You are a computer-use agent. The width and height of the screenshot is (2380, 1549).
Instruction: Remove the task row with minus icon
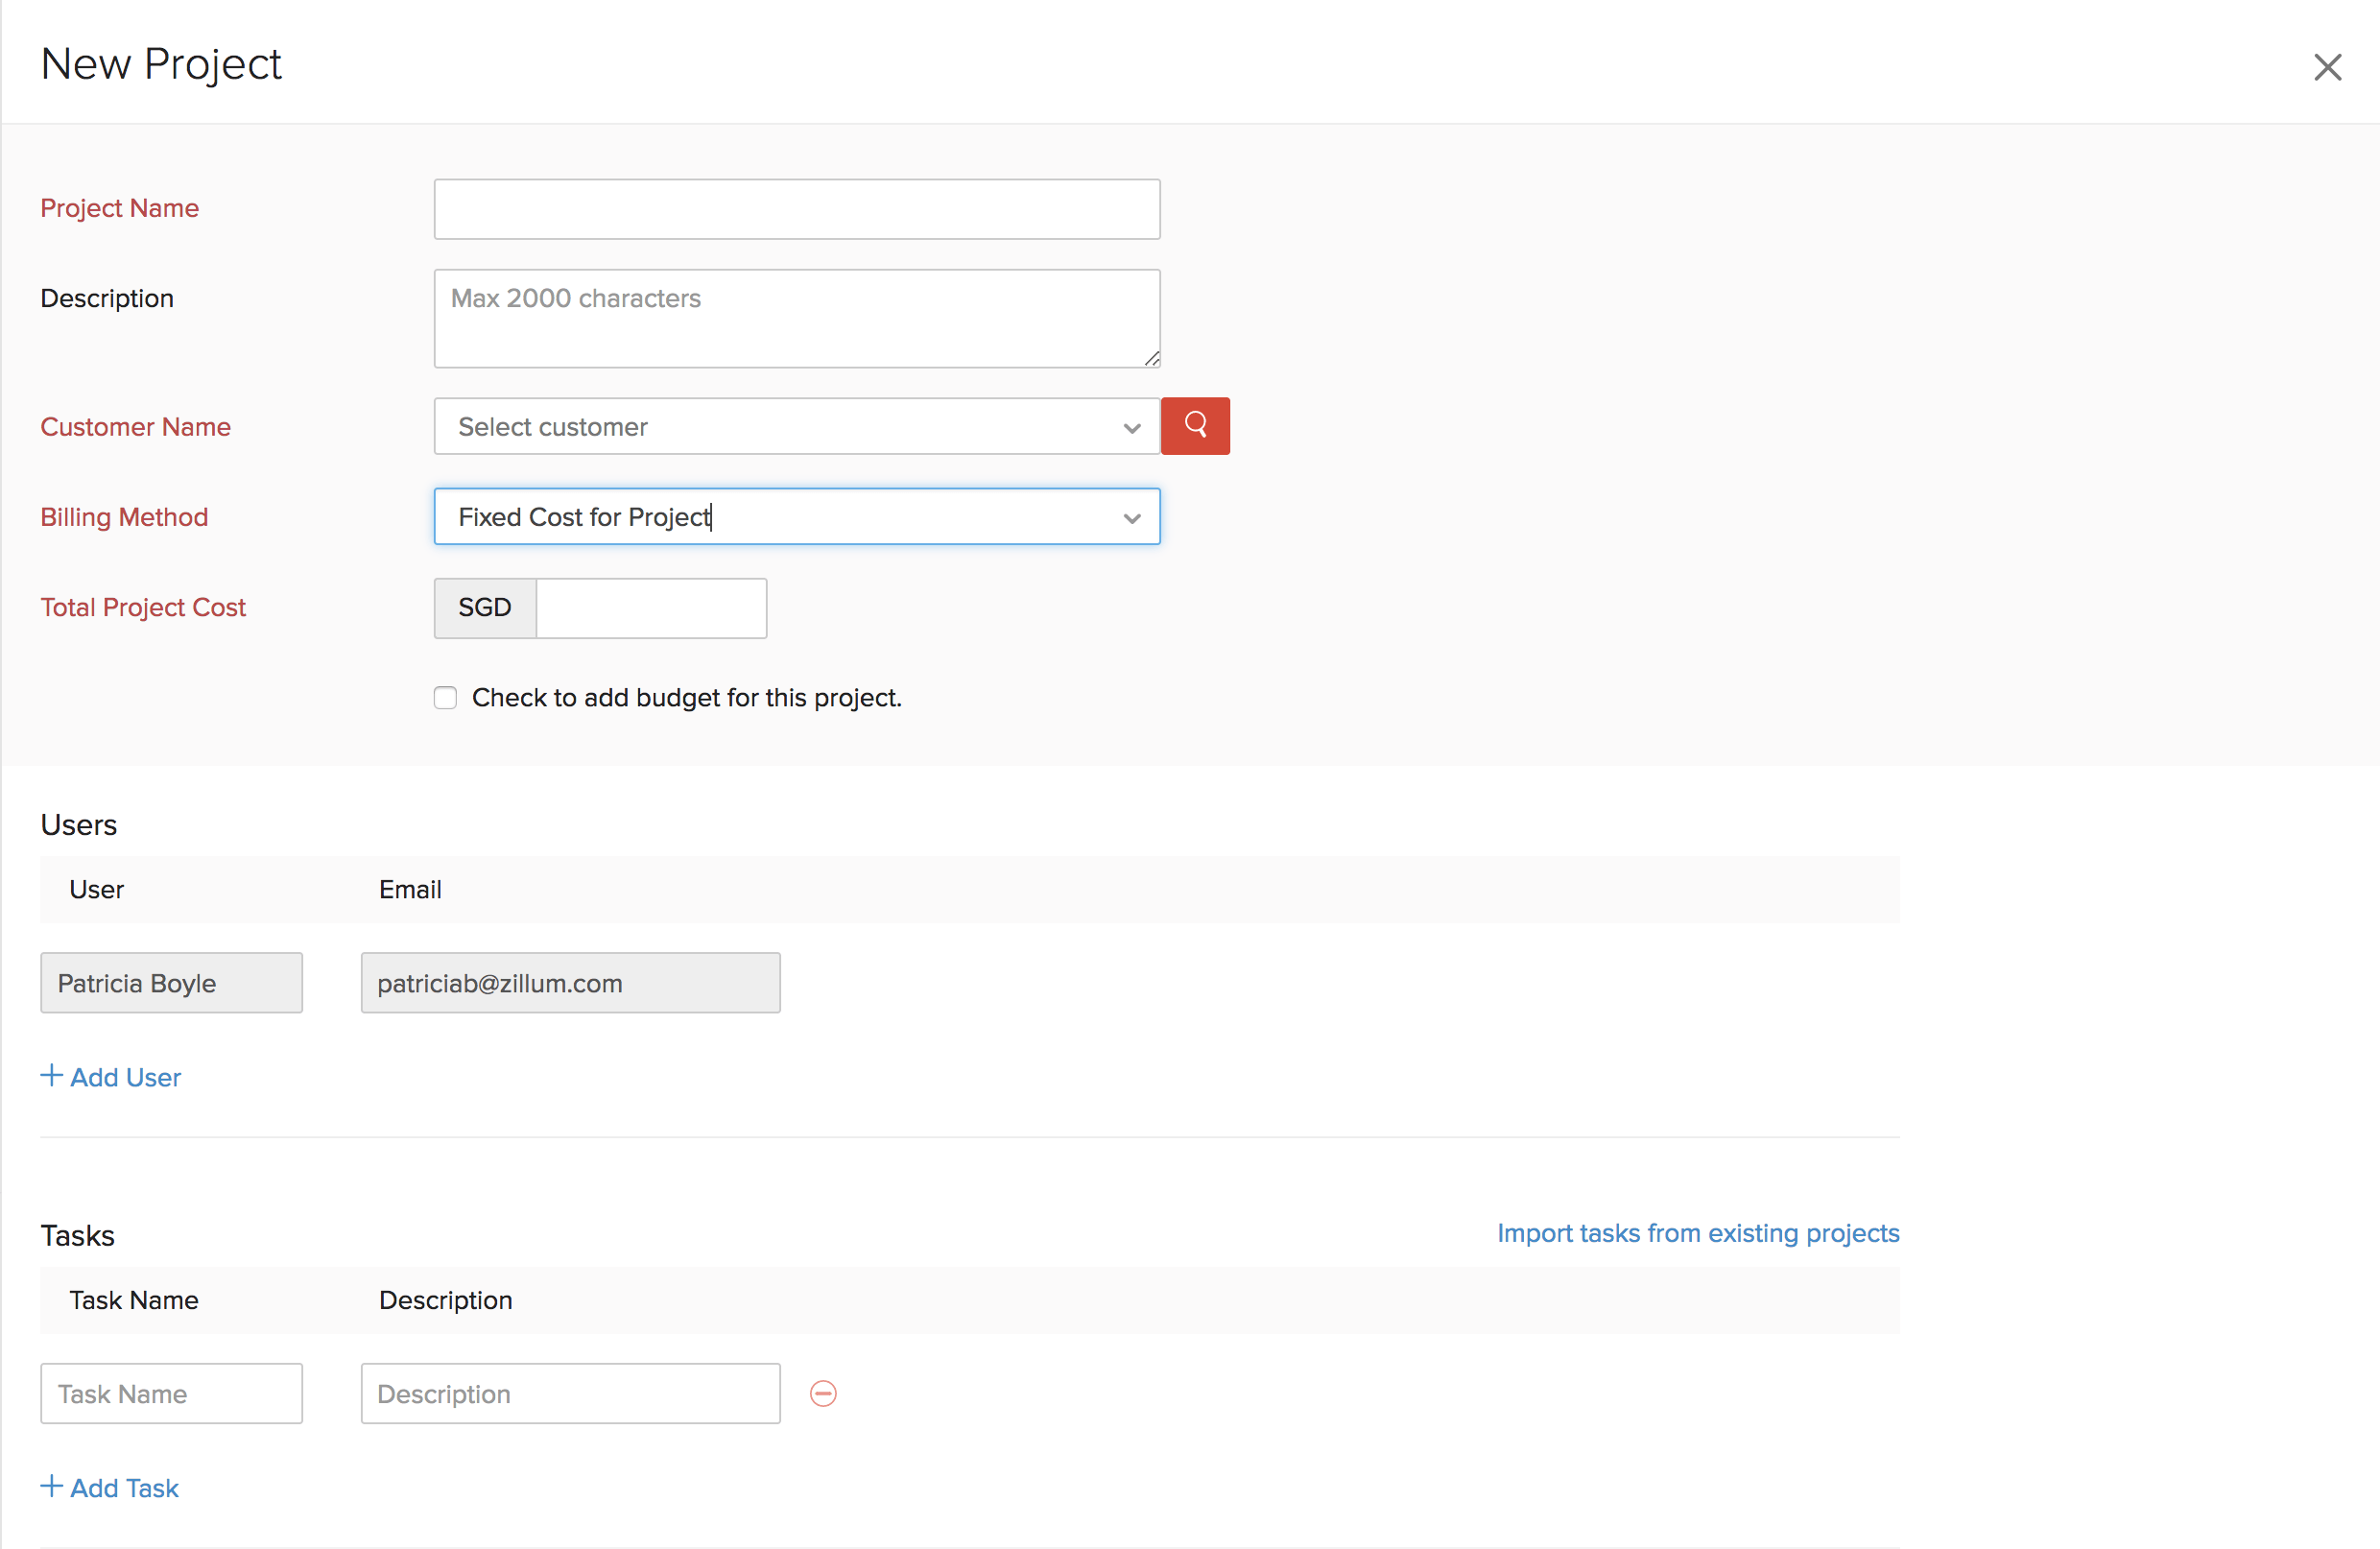click(x=822, y=1393)
